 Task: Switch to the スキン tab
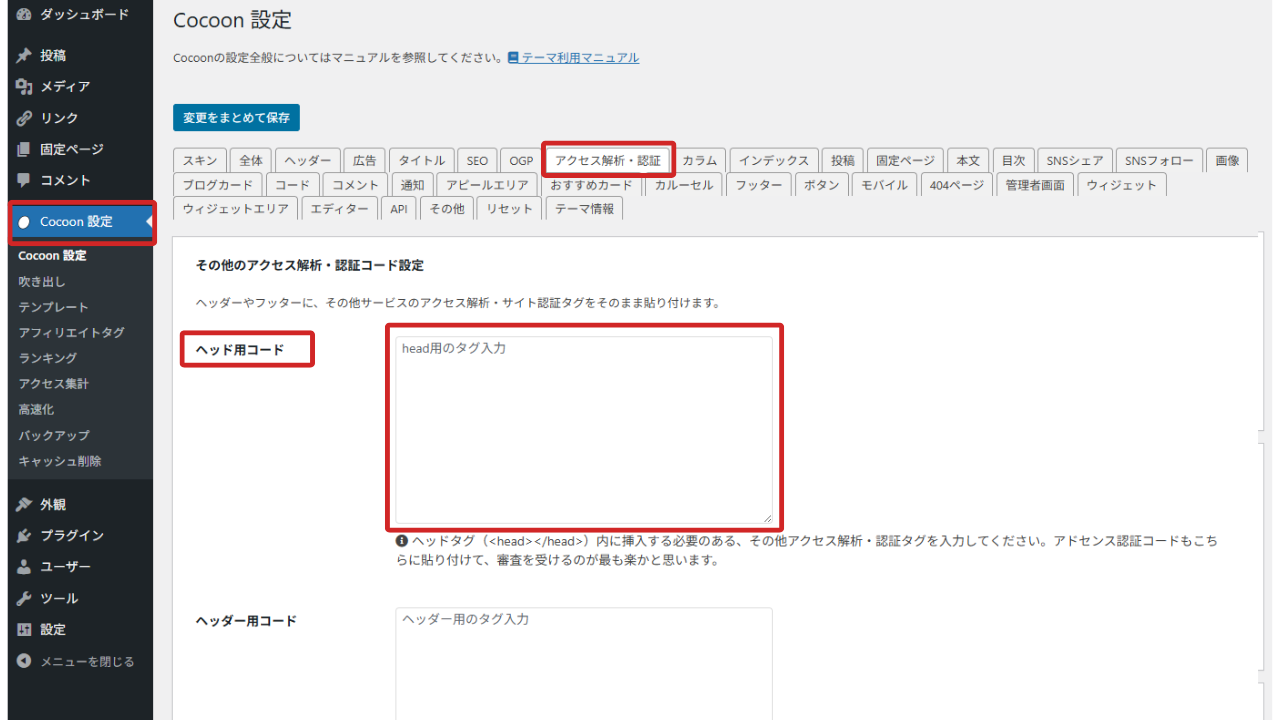[x=200, y=160]
